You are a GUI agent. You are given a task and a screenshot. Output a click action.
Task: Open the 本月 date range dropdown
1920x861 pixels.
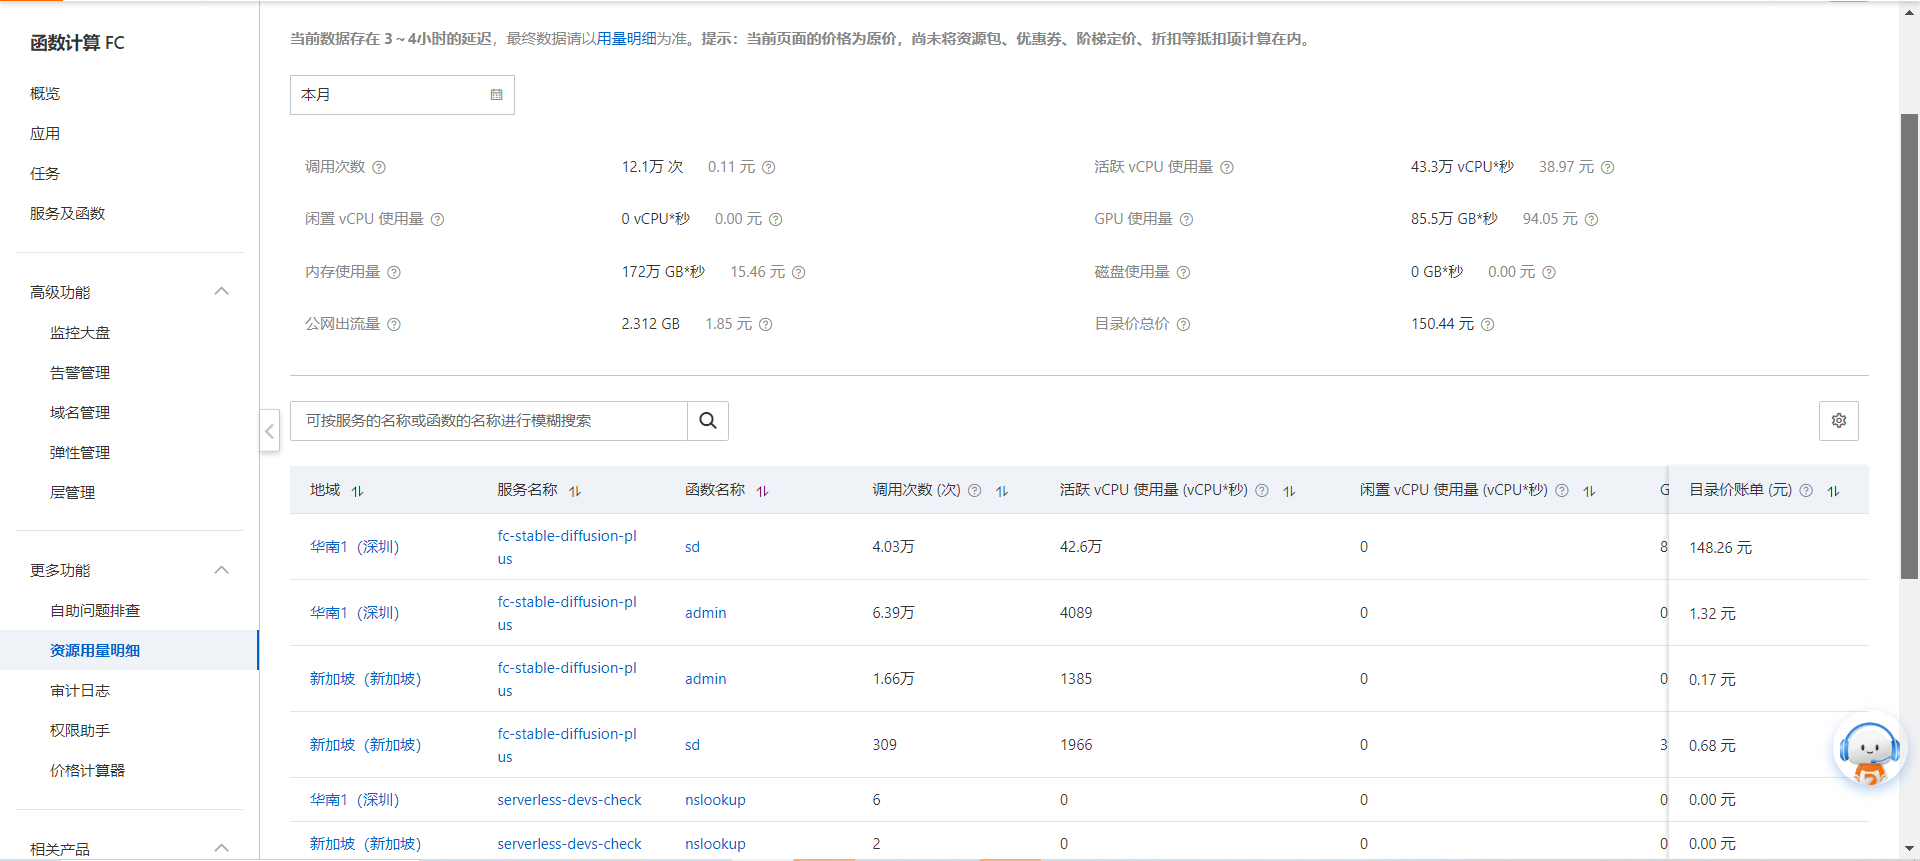coord(402,95)
